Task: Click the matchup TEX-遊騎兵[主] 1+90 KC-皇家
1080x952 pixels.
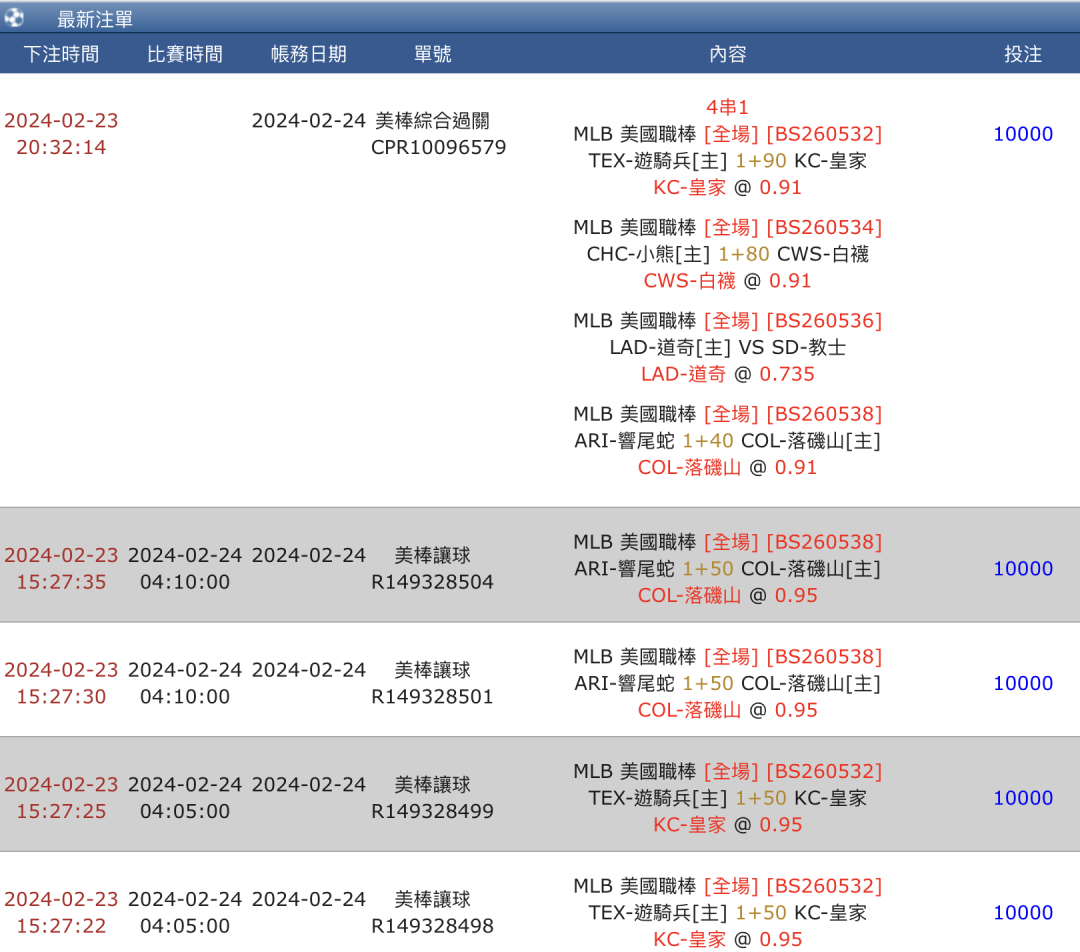Action: tap(727, 161)
